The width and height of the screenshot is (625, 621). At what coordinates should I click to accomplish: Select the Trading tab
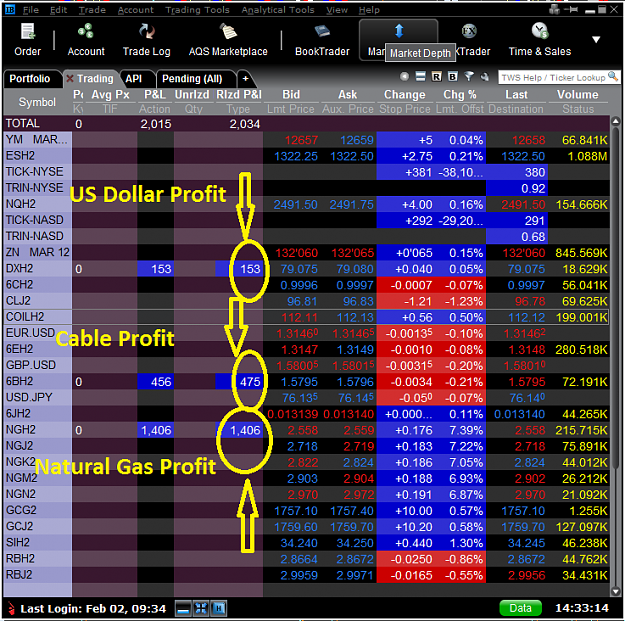pos(95,79)
